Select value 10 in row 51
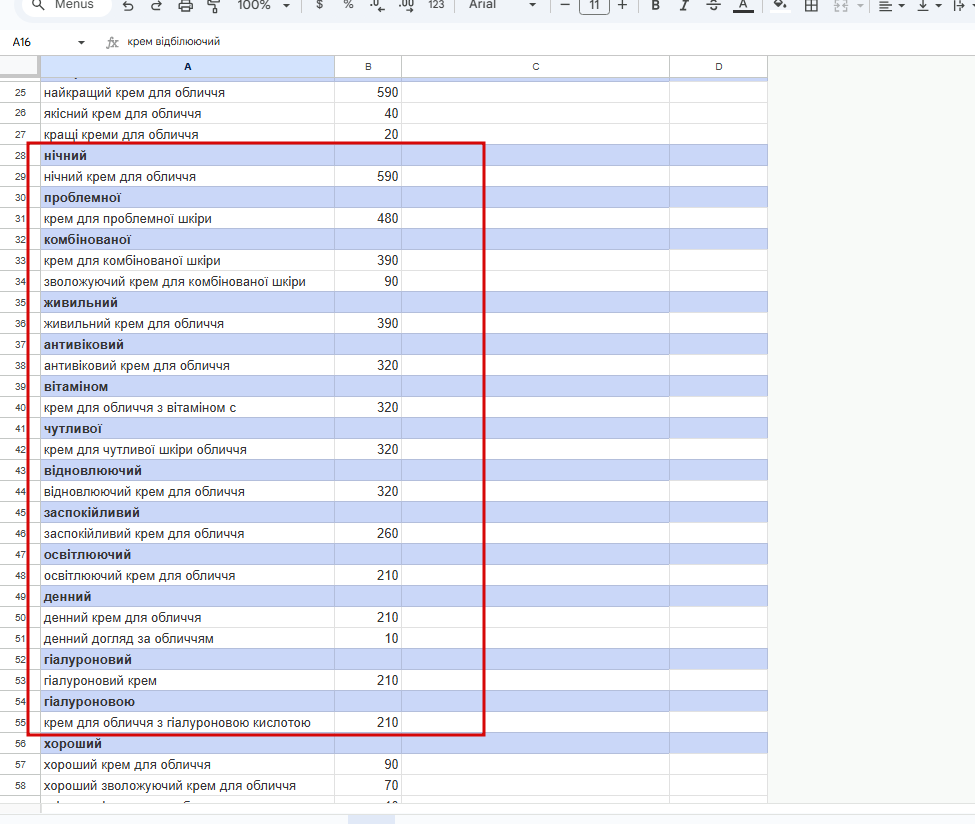This screenshot has height=824, width=975. point(368,639)
